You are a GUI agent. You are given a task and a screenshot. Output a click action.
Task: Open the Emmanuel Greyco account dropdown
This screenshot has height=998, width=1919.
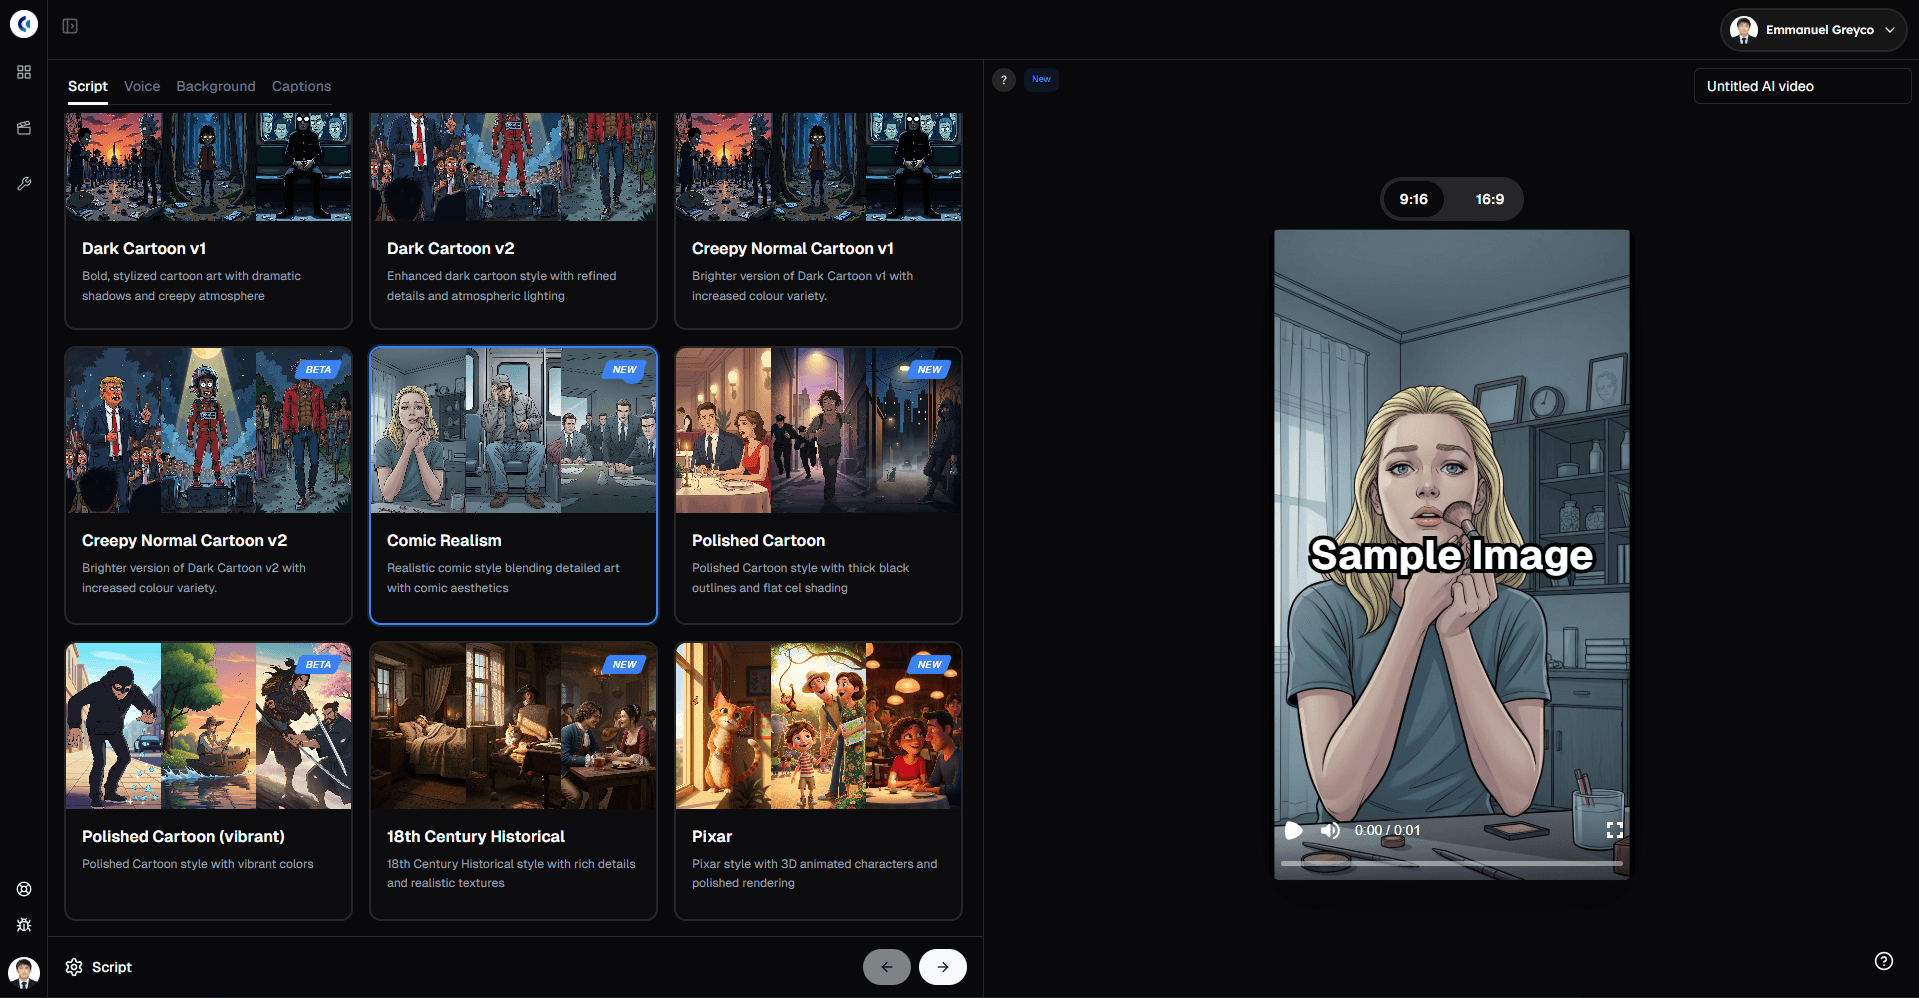pos(1812,30)
